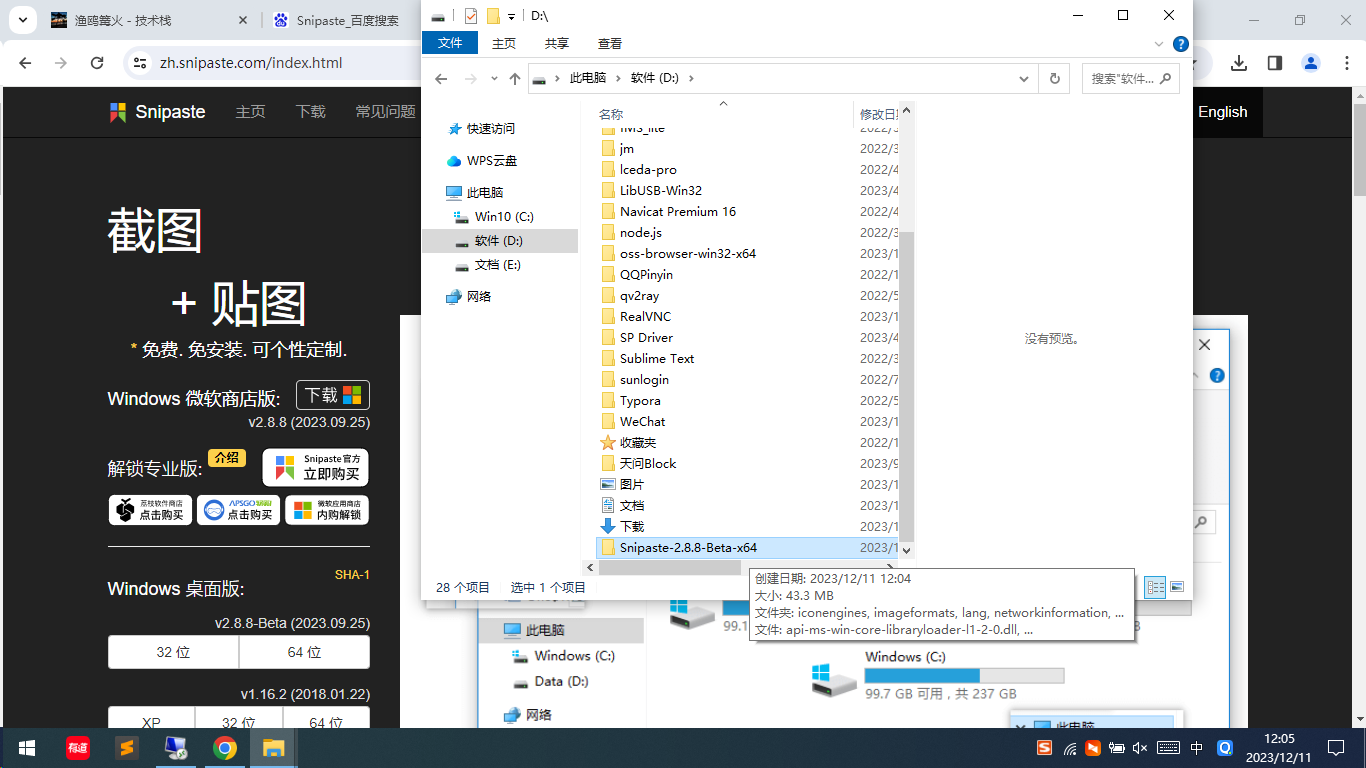Select 网络 in Explorer navigation pane
The width and height of the screenshot is (1366, 768).
coord(478,296)
